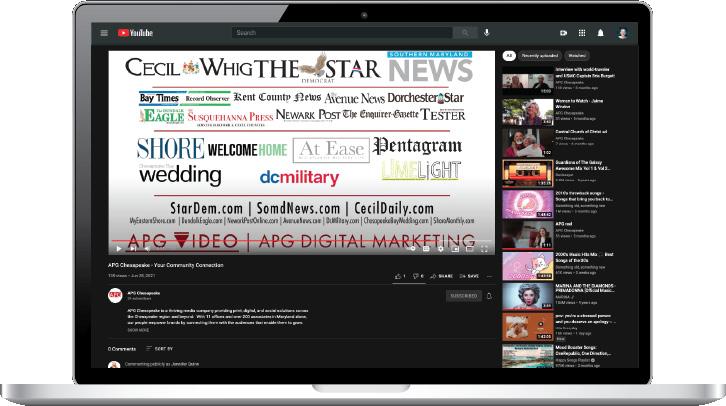Click the video title 'APG Chesapeake - Your Community Connection'
The width and height of the screenshot is (726, 406).
pos(166,265)
